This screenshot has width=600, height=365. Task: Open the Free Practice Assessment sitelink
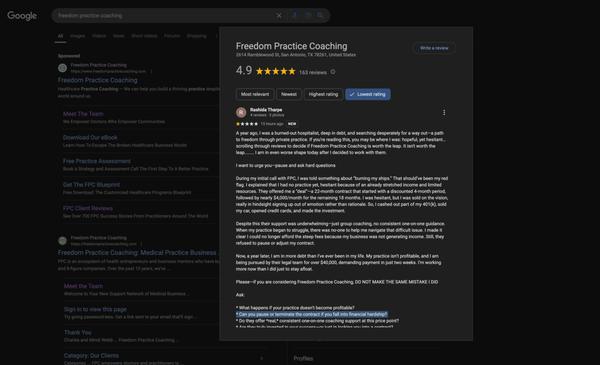[97, 161]
